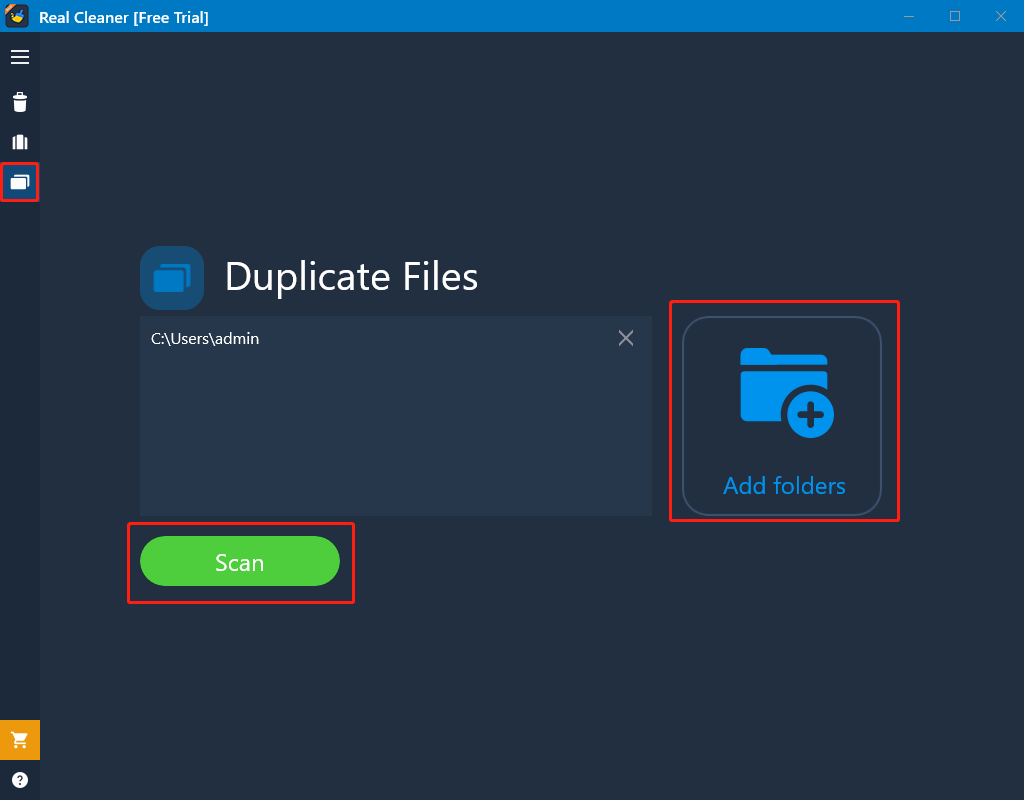Open the suitcase tools section in sidebar
This screenshot has width=1024, height=800.
click(20, 142)
